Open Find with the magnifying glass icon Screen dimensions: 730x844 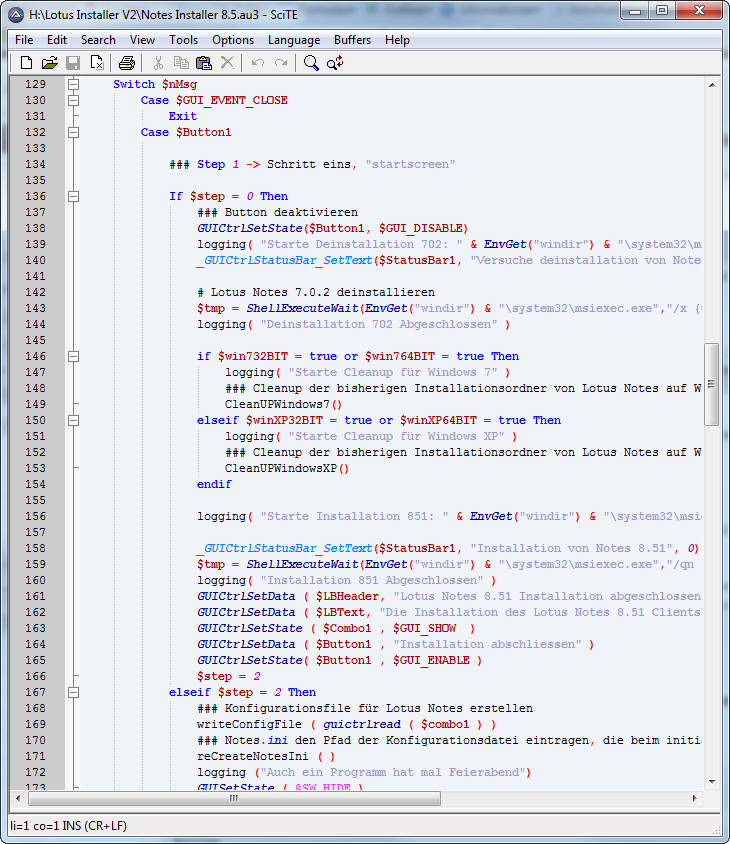[311, 63]
